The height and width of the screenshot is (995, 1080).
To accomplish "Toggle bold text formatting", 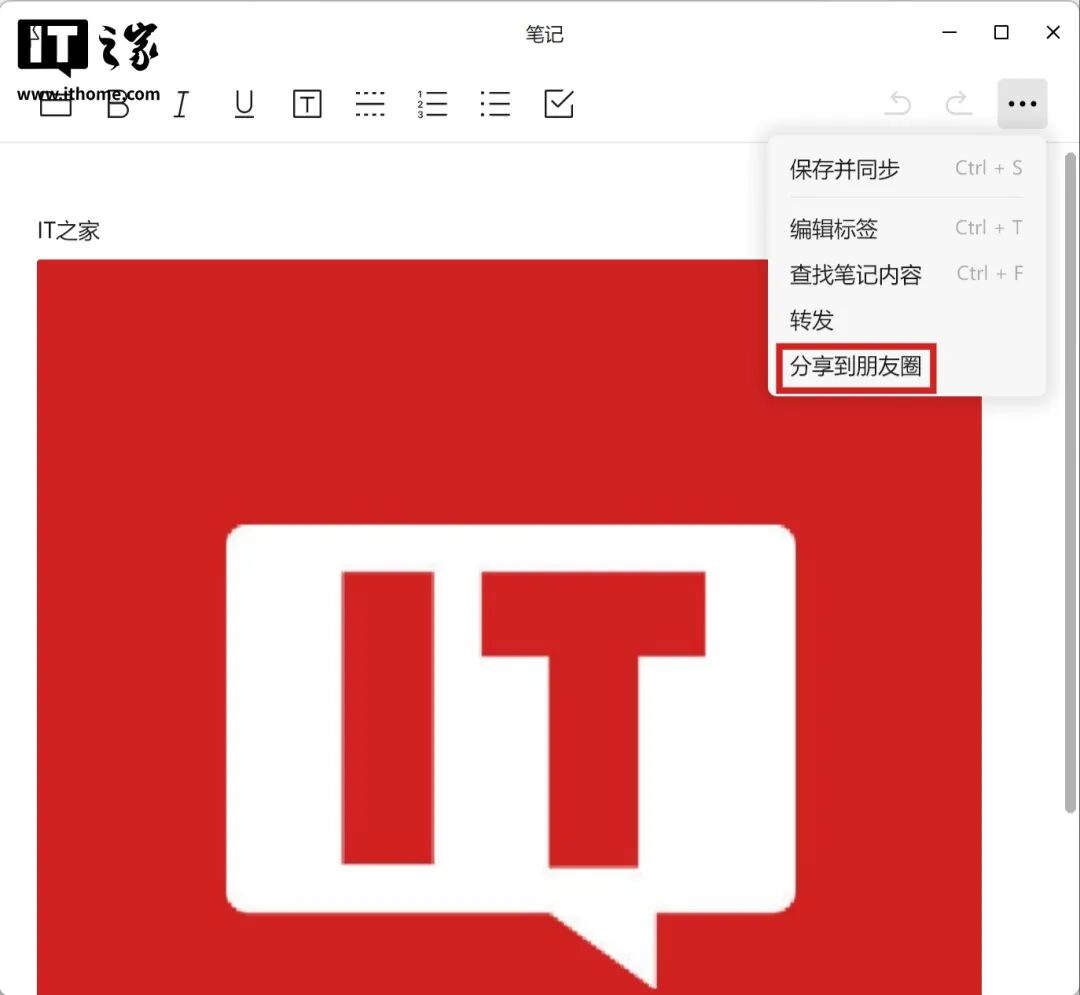I will (118, 105).
